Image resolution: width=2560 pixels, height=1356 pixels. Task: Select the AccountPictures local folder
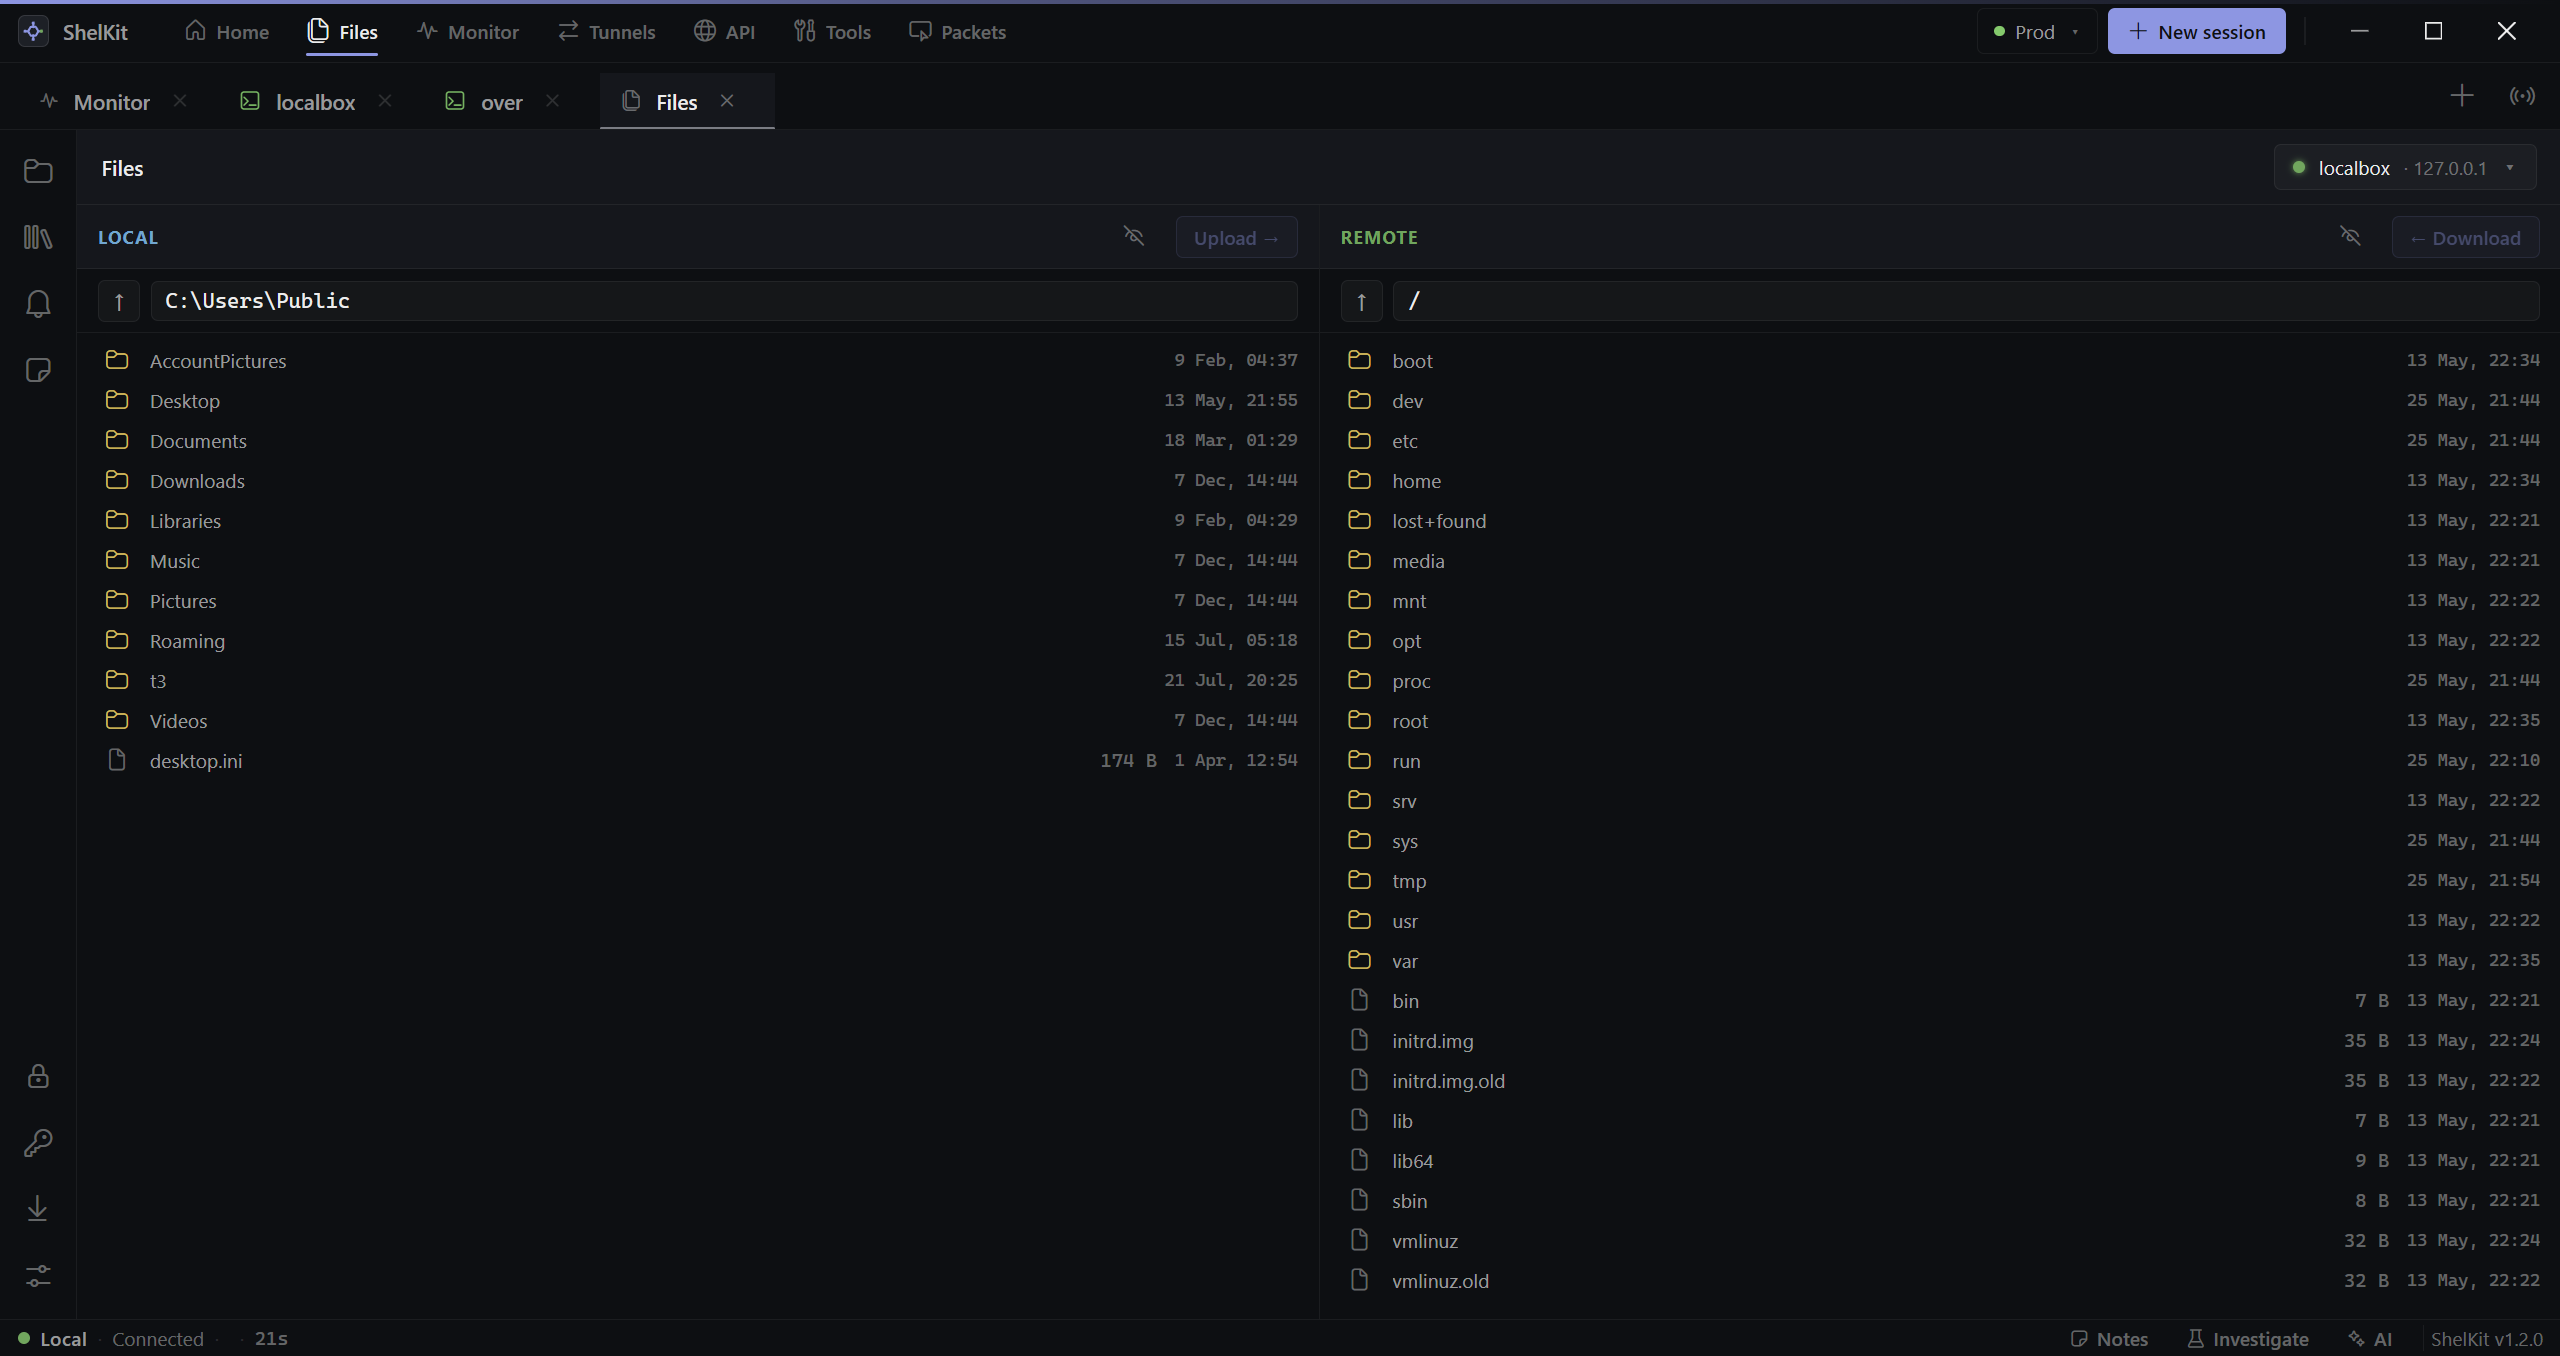pyautogui.click(x=698, y=361)
